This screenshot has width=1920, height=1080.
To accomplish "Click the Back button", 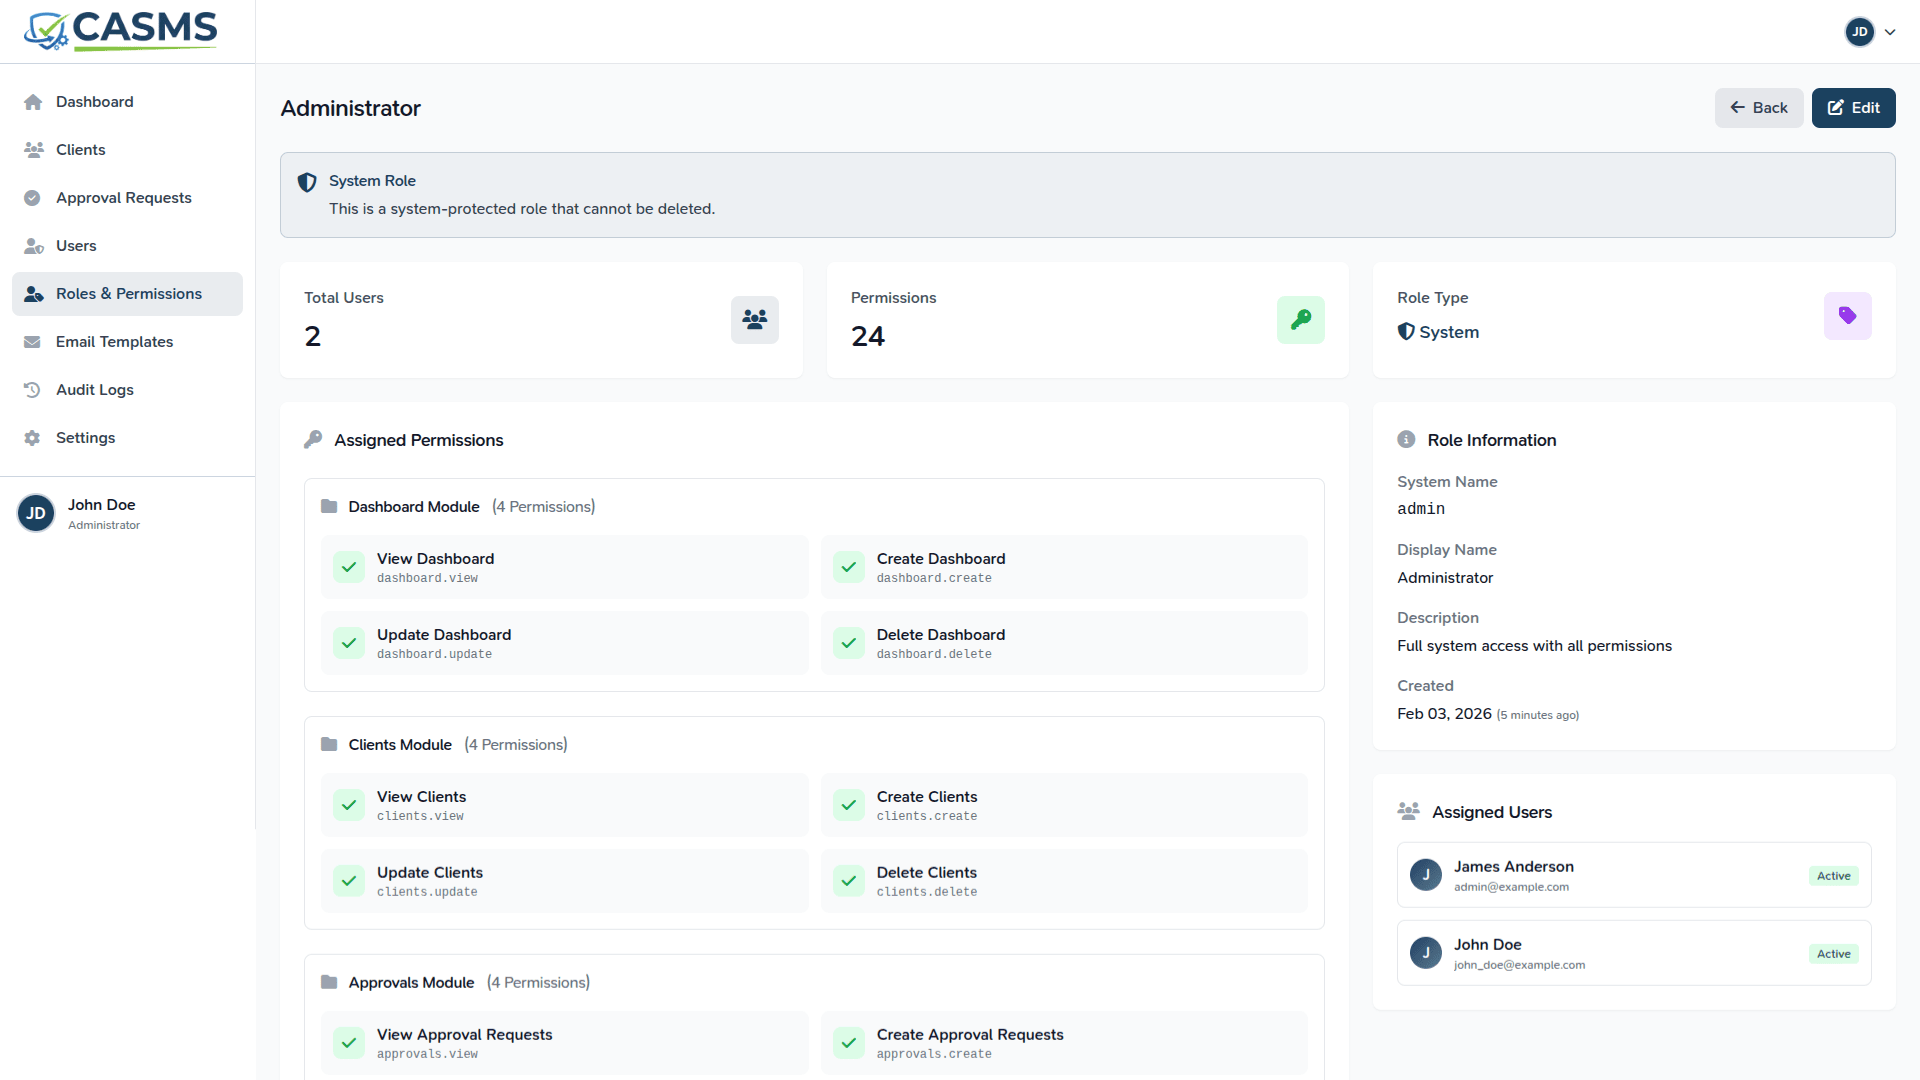I will tap(1758, 108).
